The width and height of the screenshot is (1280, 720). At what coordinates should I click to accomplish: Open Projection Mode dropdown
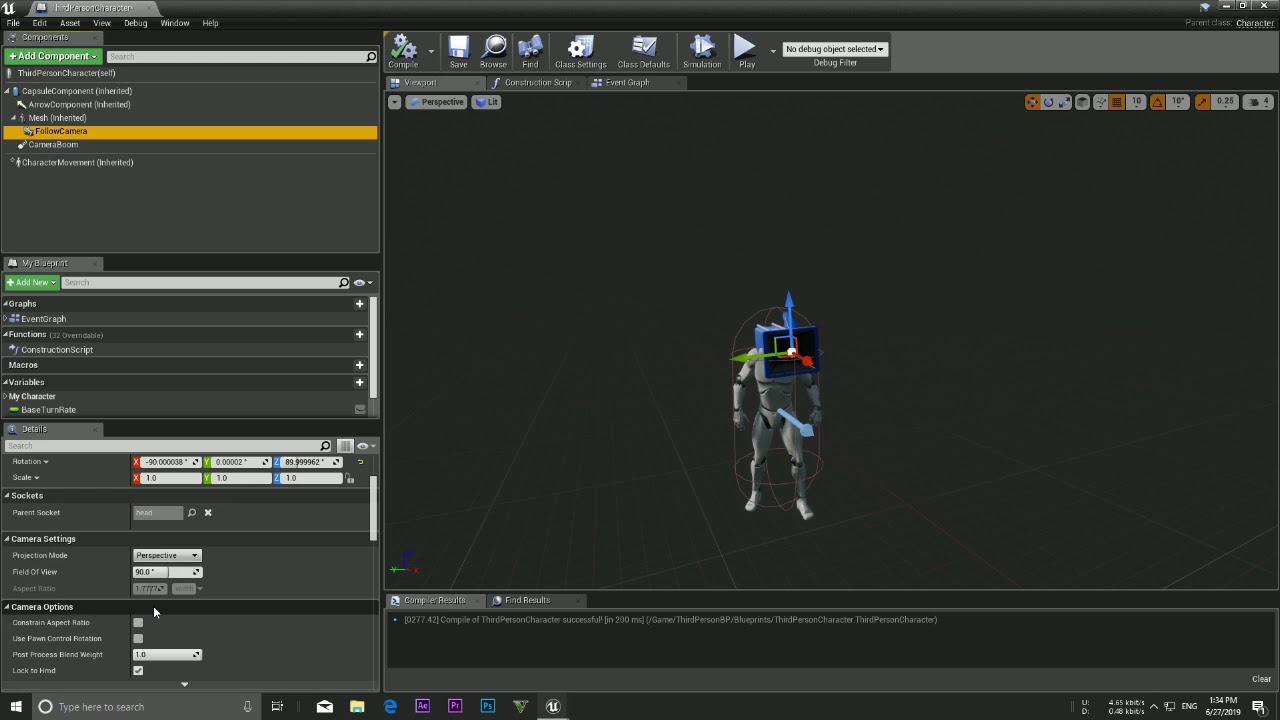pyautogui.click(x=167, y=556)
